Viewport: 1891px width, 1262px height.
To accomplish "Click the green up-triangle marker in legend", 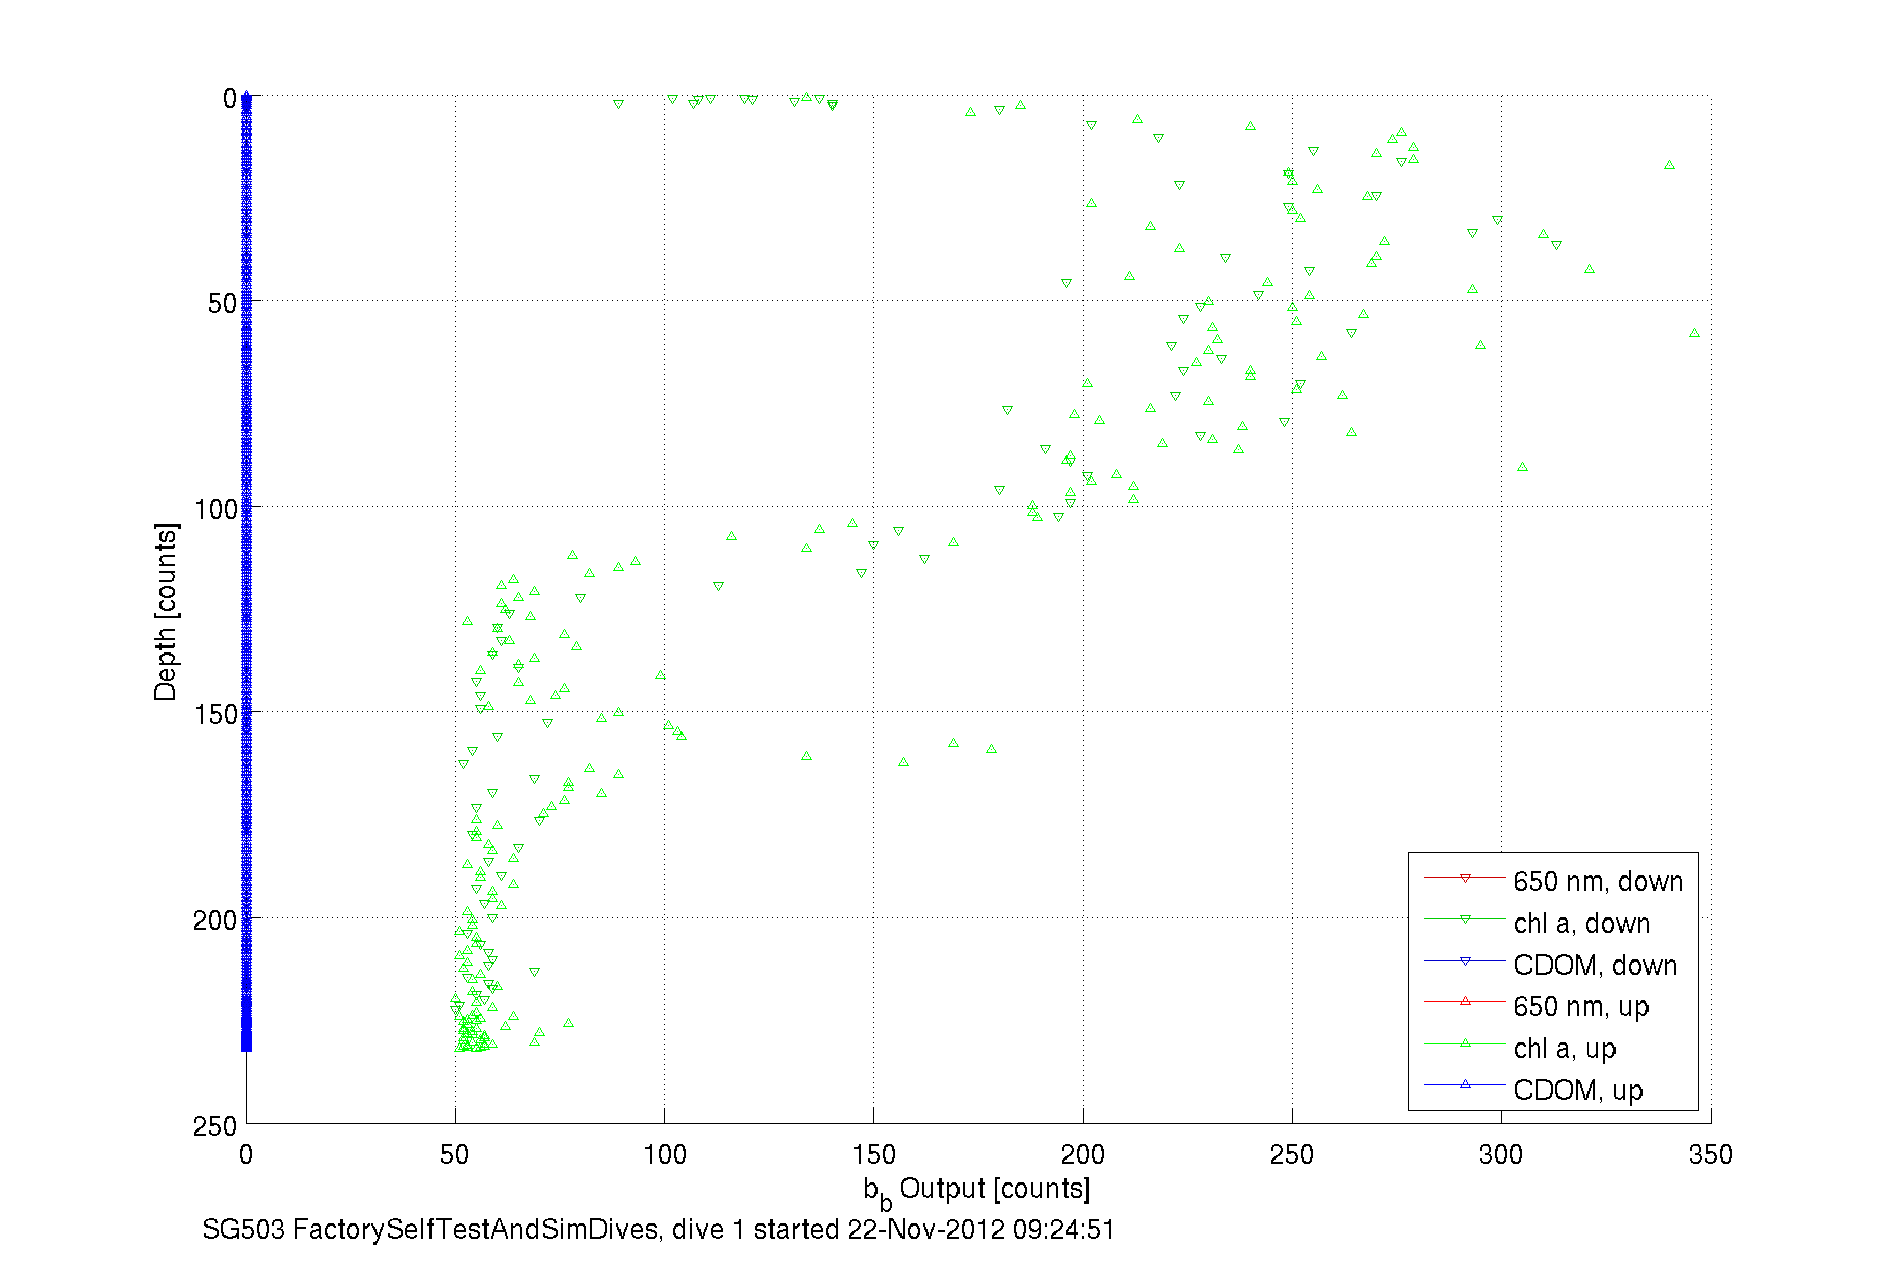I will click(1465, 1043).
